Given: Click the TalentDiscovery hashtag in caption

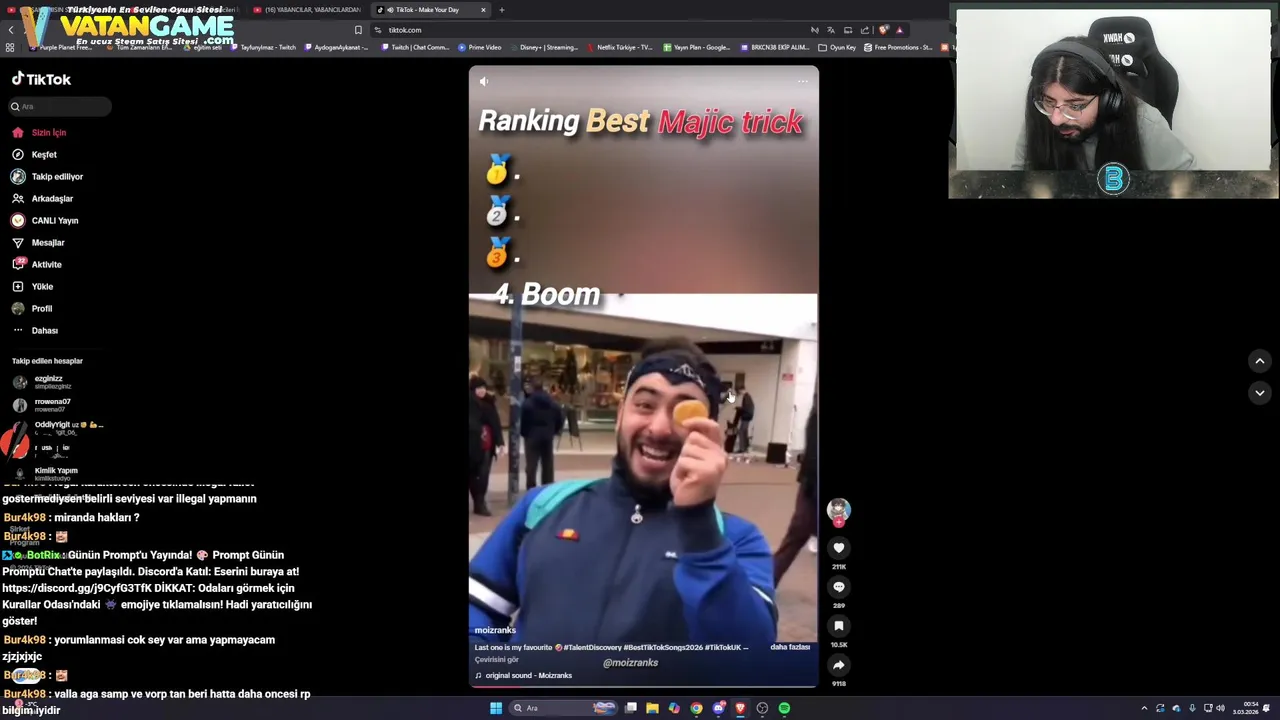Looking at the screenshot, I should (592, 647).
